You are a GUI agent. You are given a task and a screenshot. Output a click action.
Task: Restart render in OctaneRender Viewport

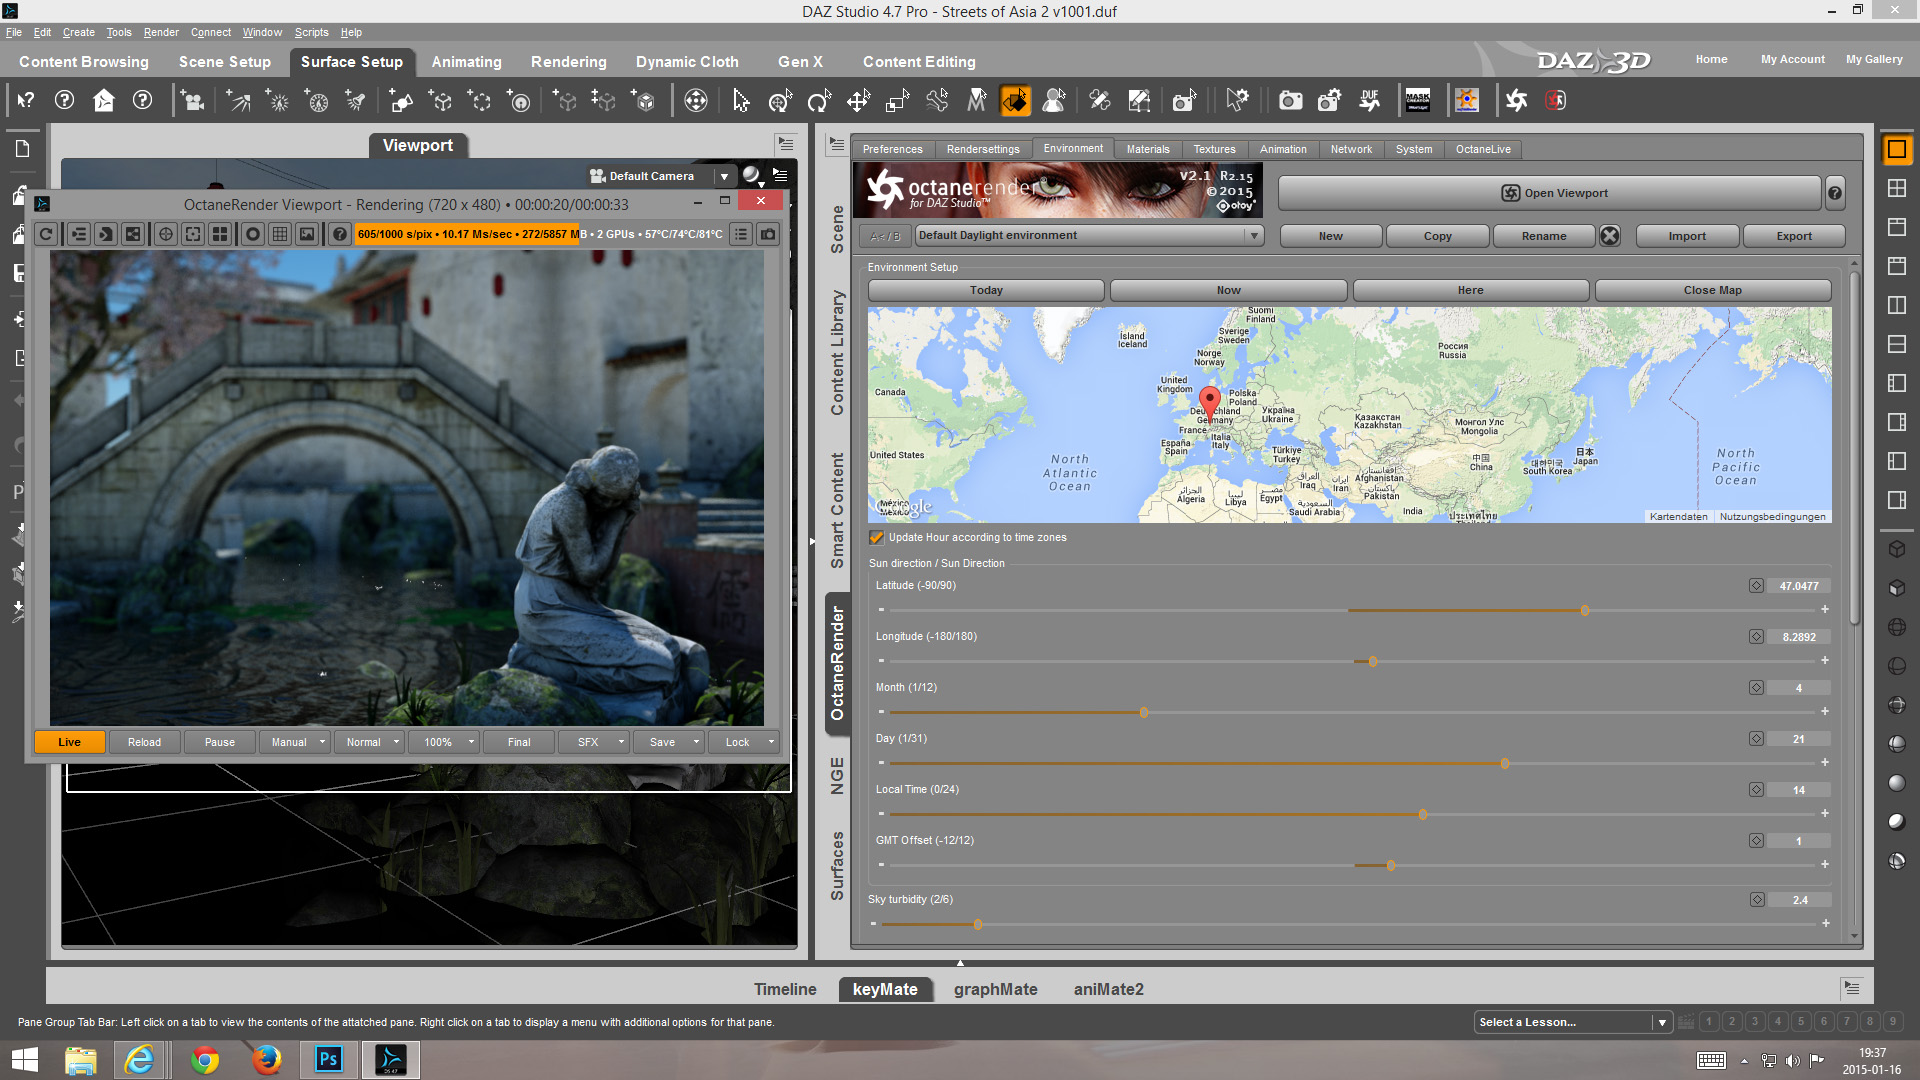pyautogui.click(x=46, y=234)
